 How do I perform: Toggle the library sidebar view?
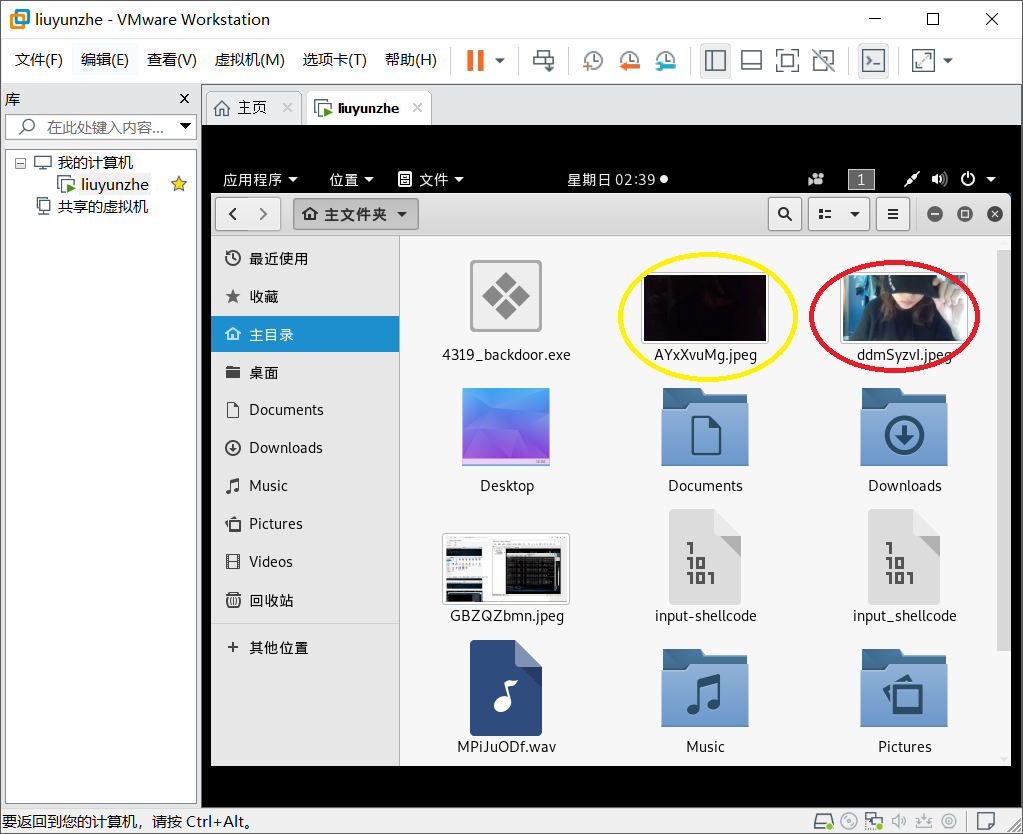(715, 61)
